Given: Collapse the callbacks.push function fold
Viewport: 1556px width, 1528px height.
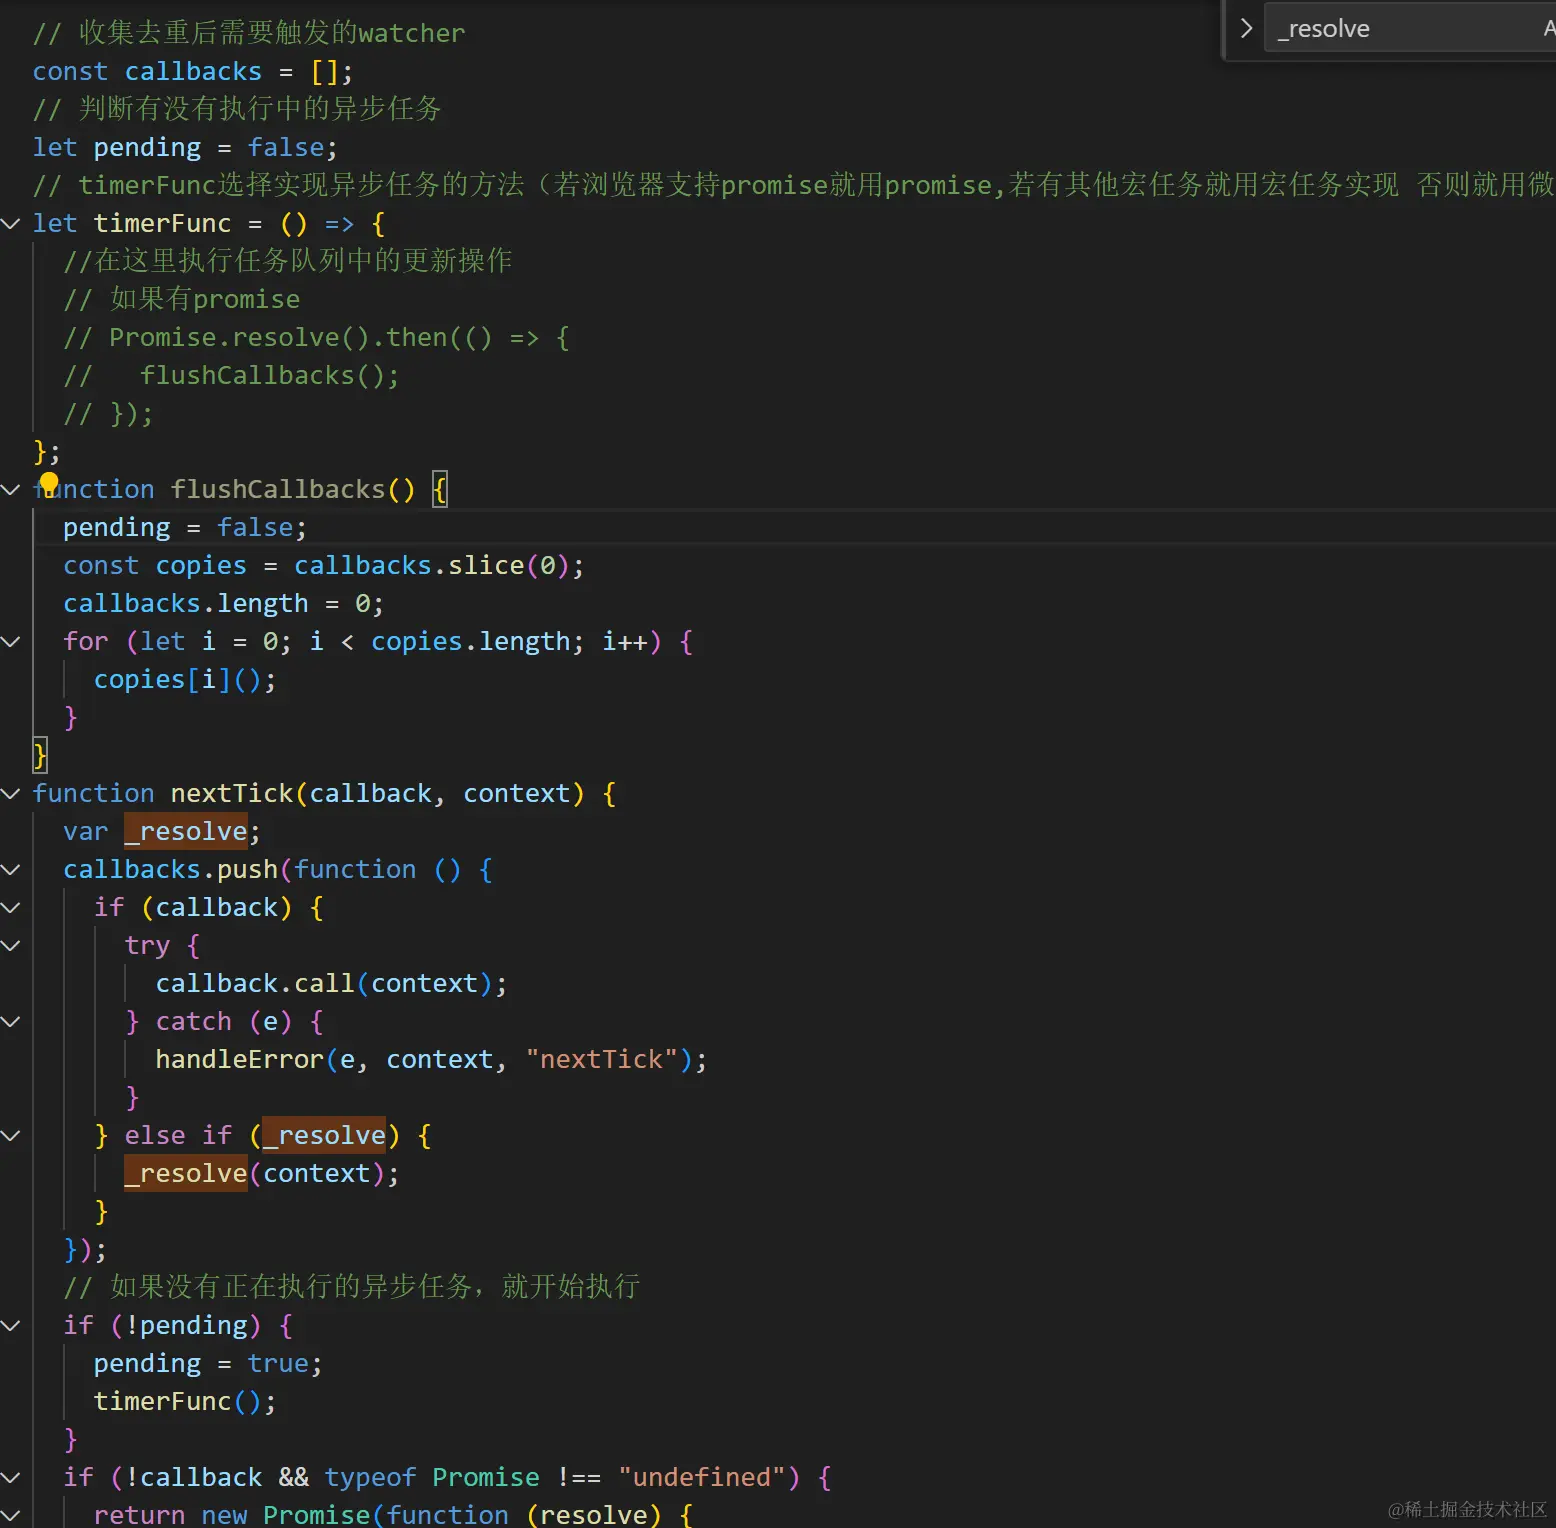Looking at the screenshot, I should coord(11,869).
